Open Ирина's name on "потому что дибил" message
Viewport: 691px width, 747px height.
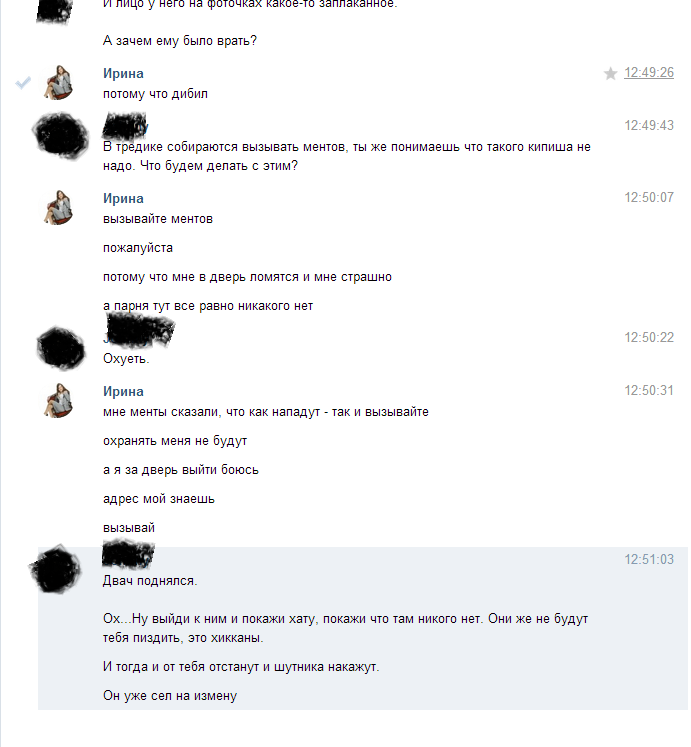(123, 73)
